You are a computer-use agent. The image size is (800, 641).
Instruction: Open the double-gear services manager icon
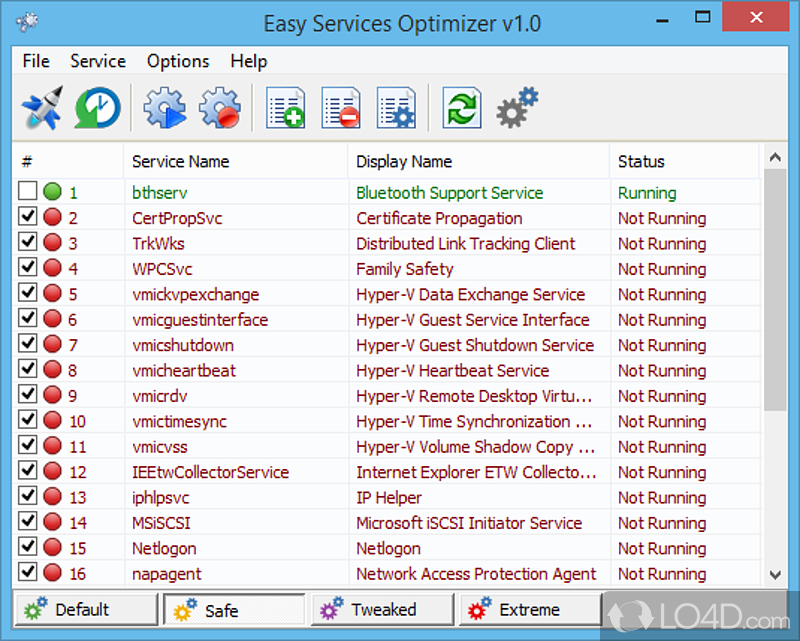tap(517, 107)
